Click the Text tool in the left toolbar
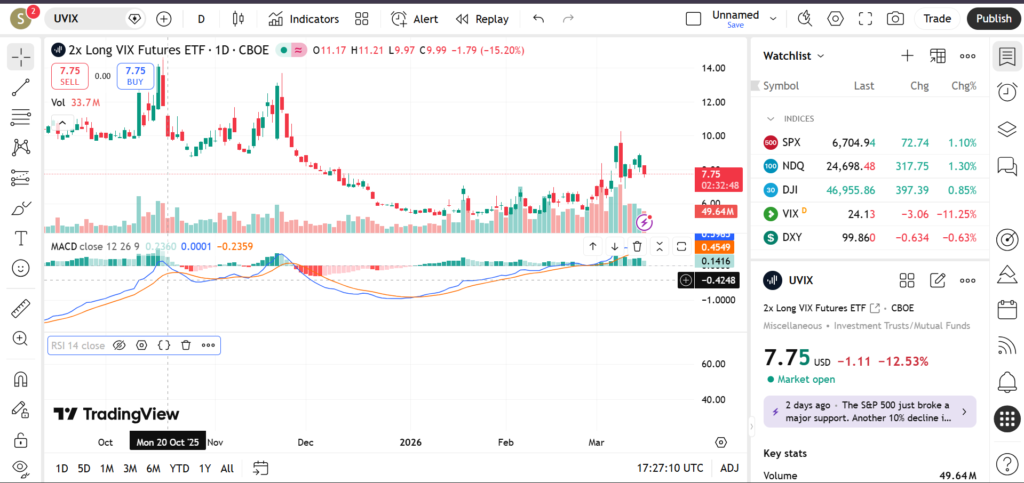The height and width of the screenshot is (483, 1024). 20,238
